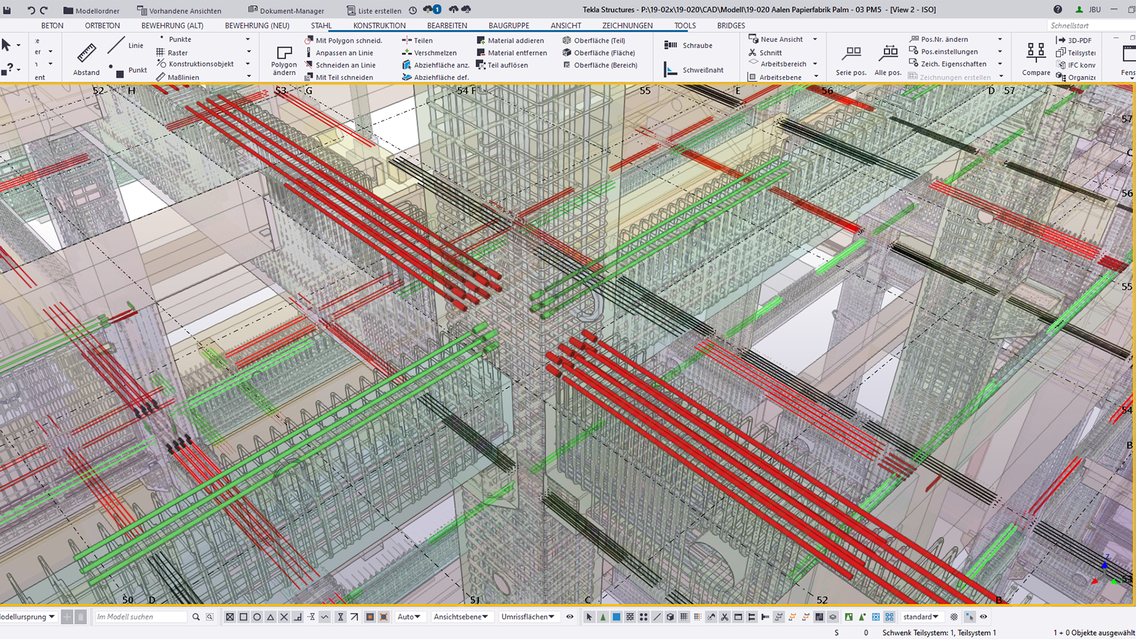Expand the Punkte dropdown arrow
1136x639 pixels.
tap(248, 40)
